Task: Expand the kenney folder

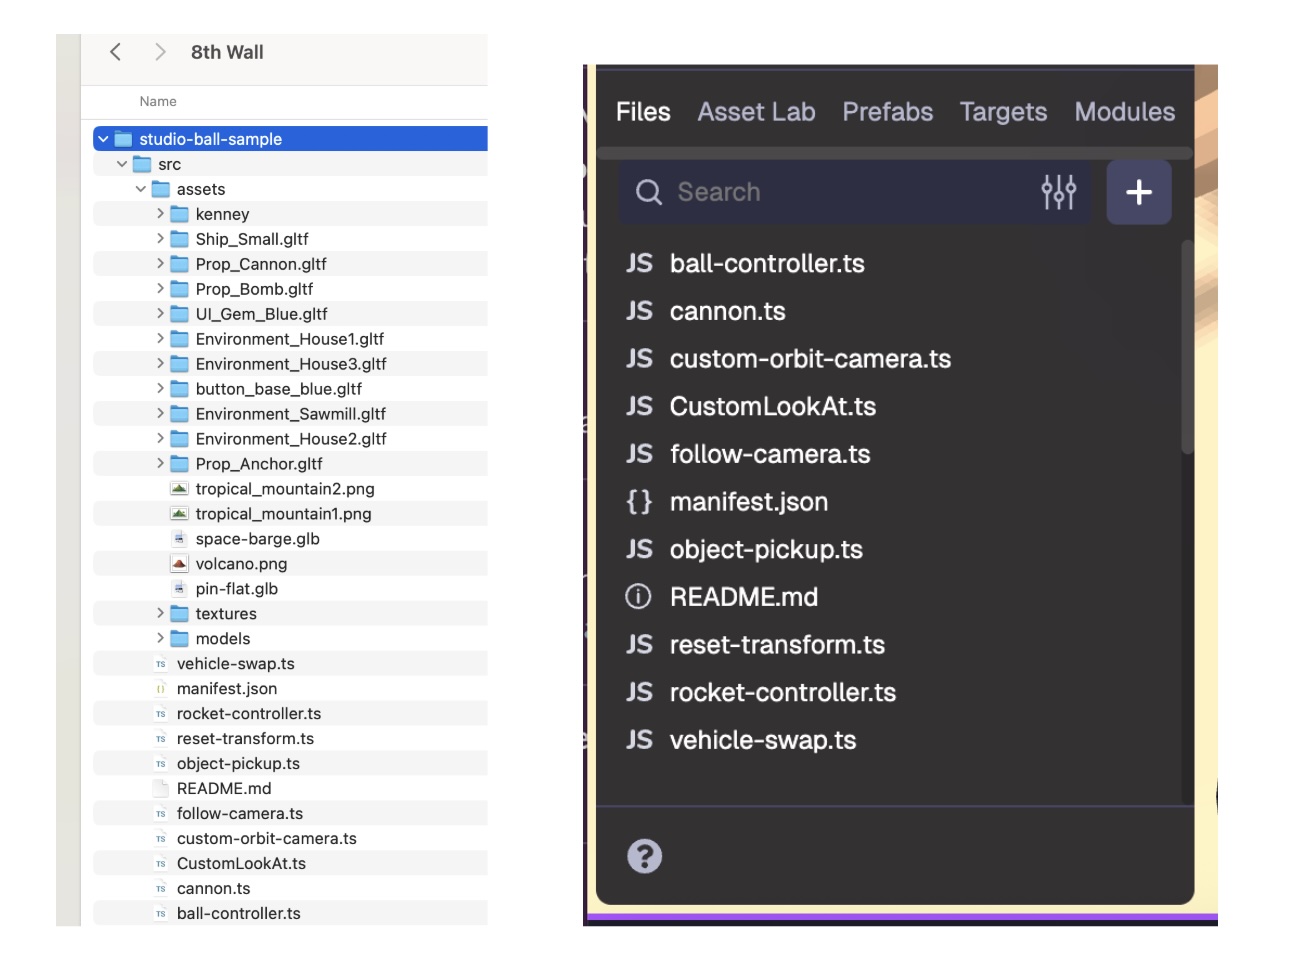Action: [160, 214]
